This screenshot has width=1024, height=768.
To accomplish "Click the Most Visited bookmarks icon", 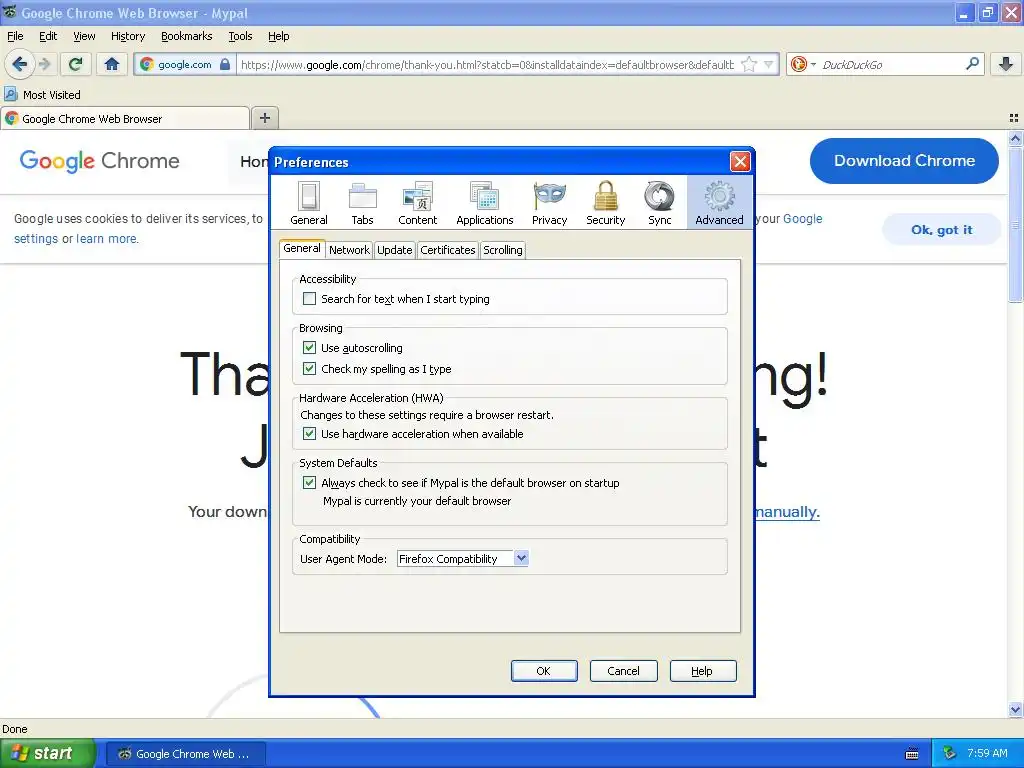I will tap(10, 94).
